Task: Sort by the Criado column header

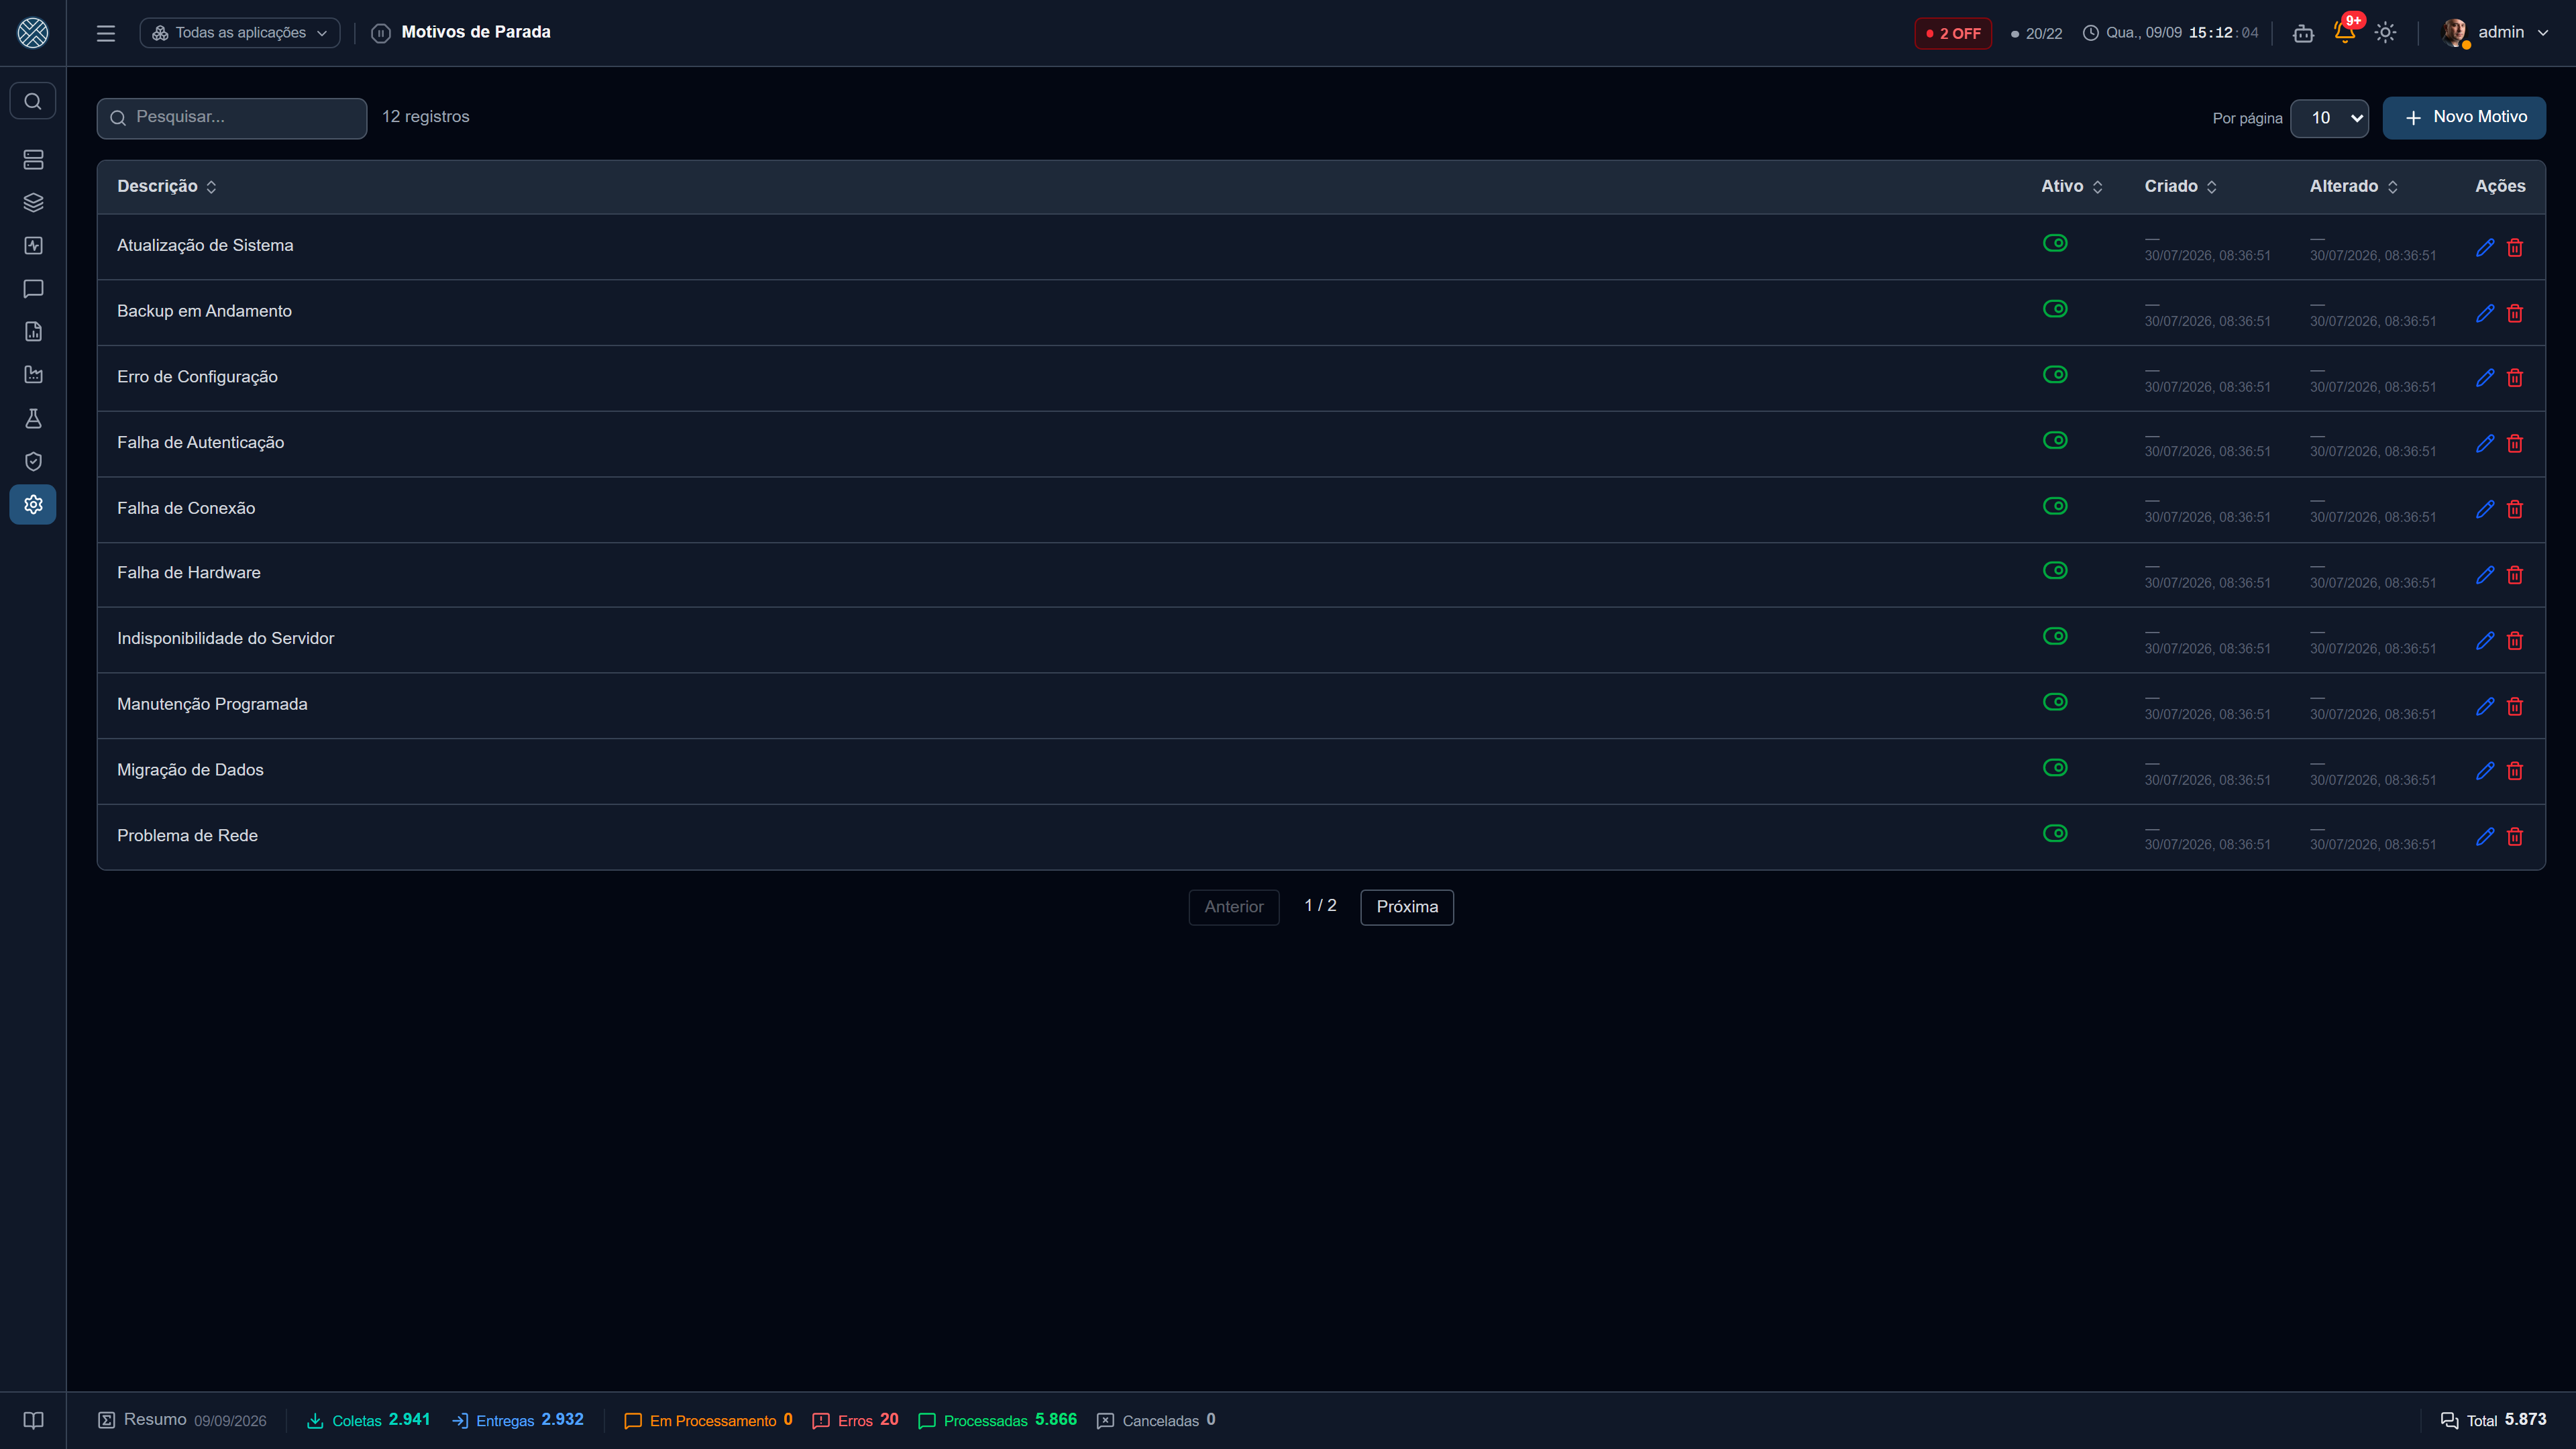Action: click(x=2180, y=186)
